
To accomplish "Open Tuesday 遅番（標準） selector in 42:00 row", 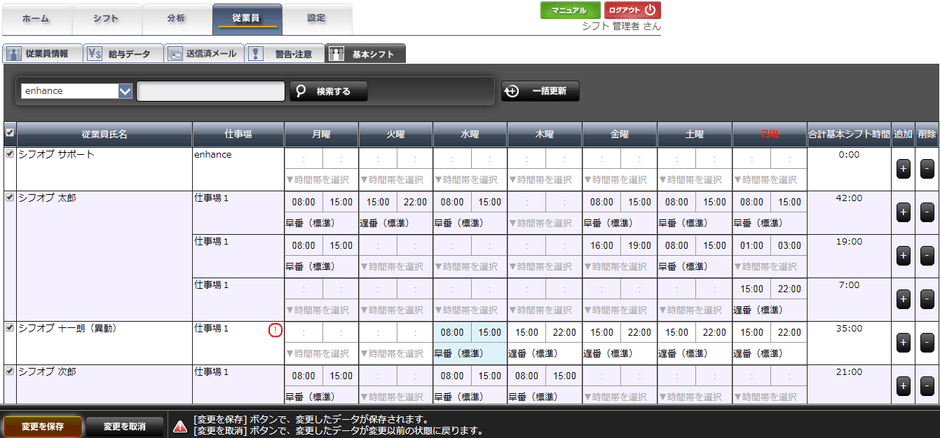I will tap(396, 223).
